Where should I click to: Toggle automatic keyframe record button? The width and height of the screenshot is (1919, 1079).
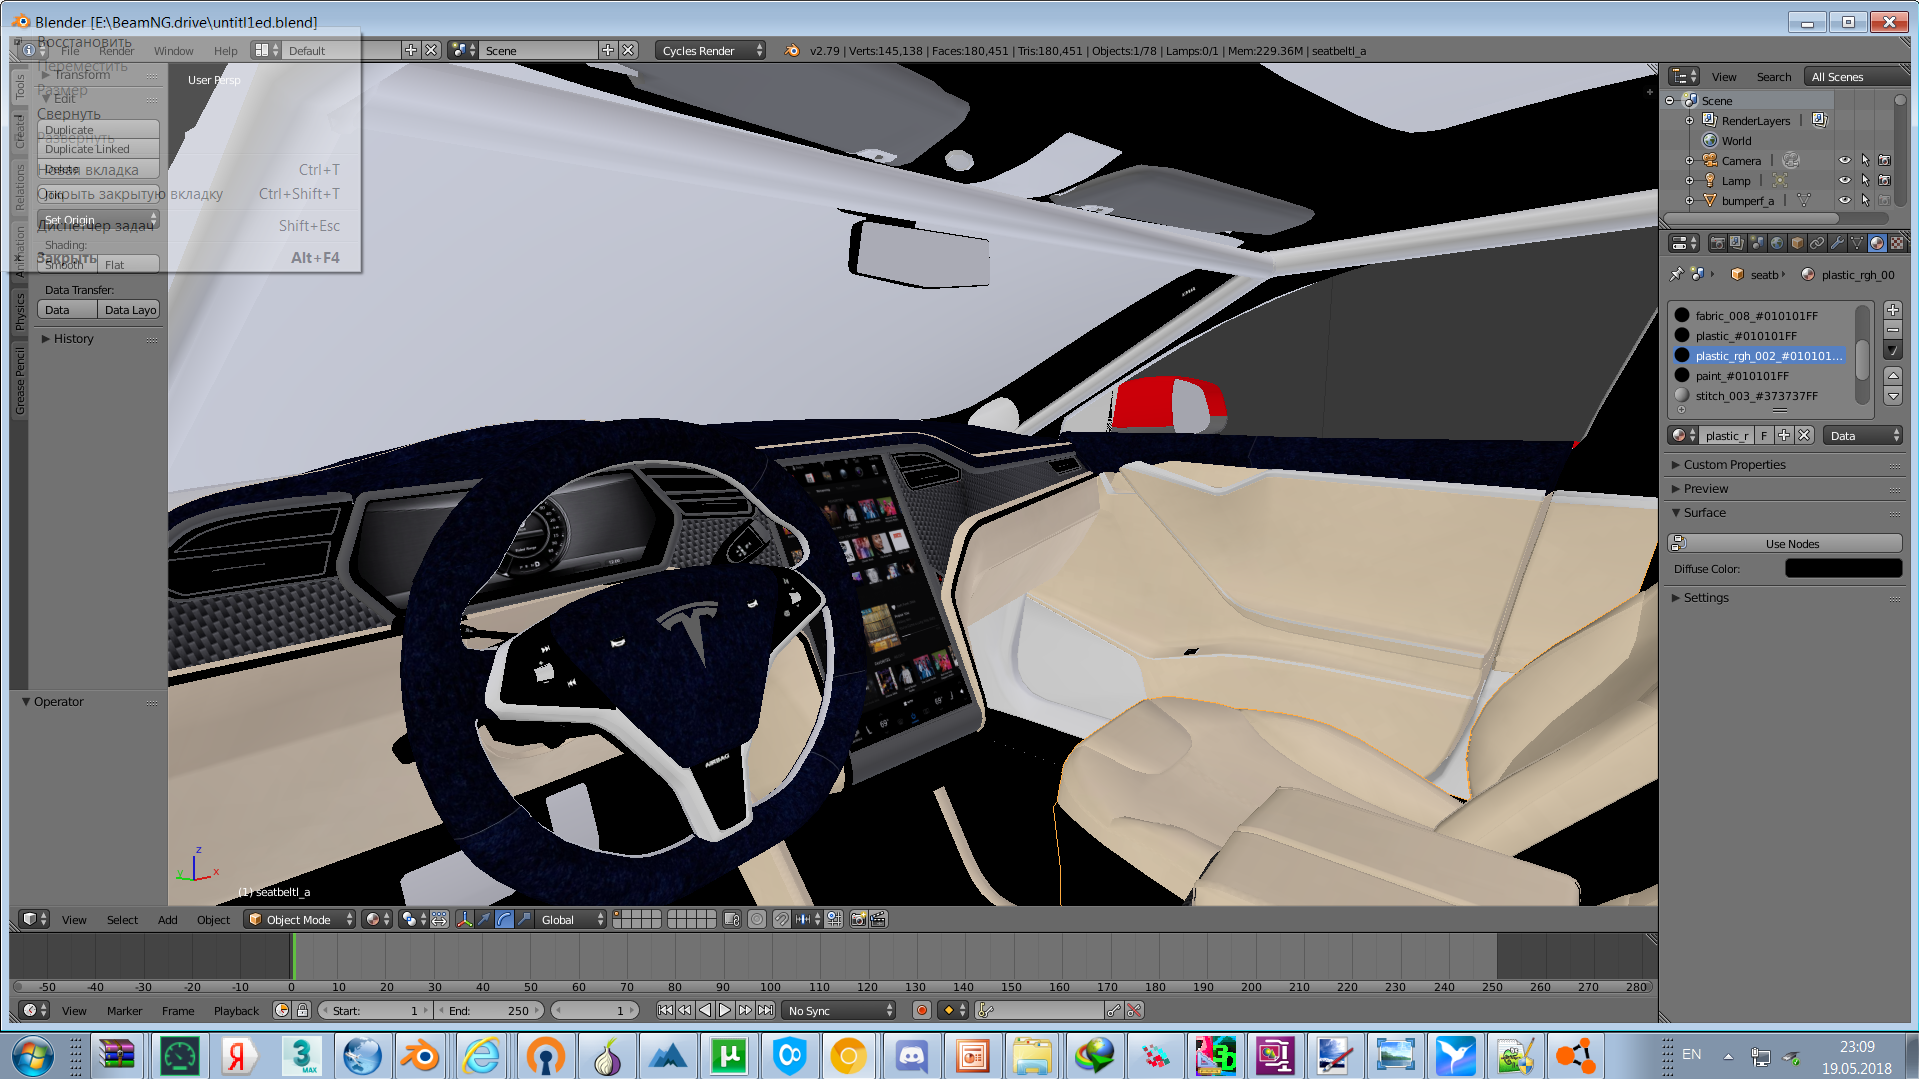click(922, 1010)
